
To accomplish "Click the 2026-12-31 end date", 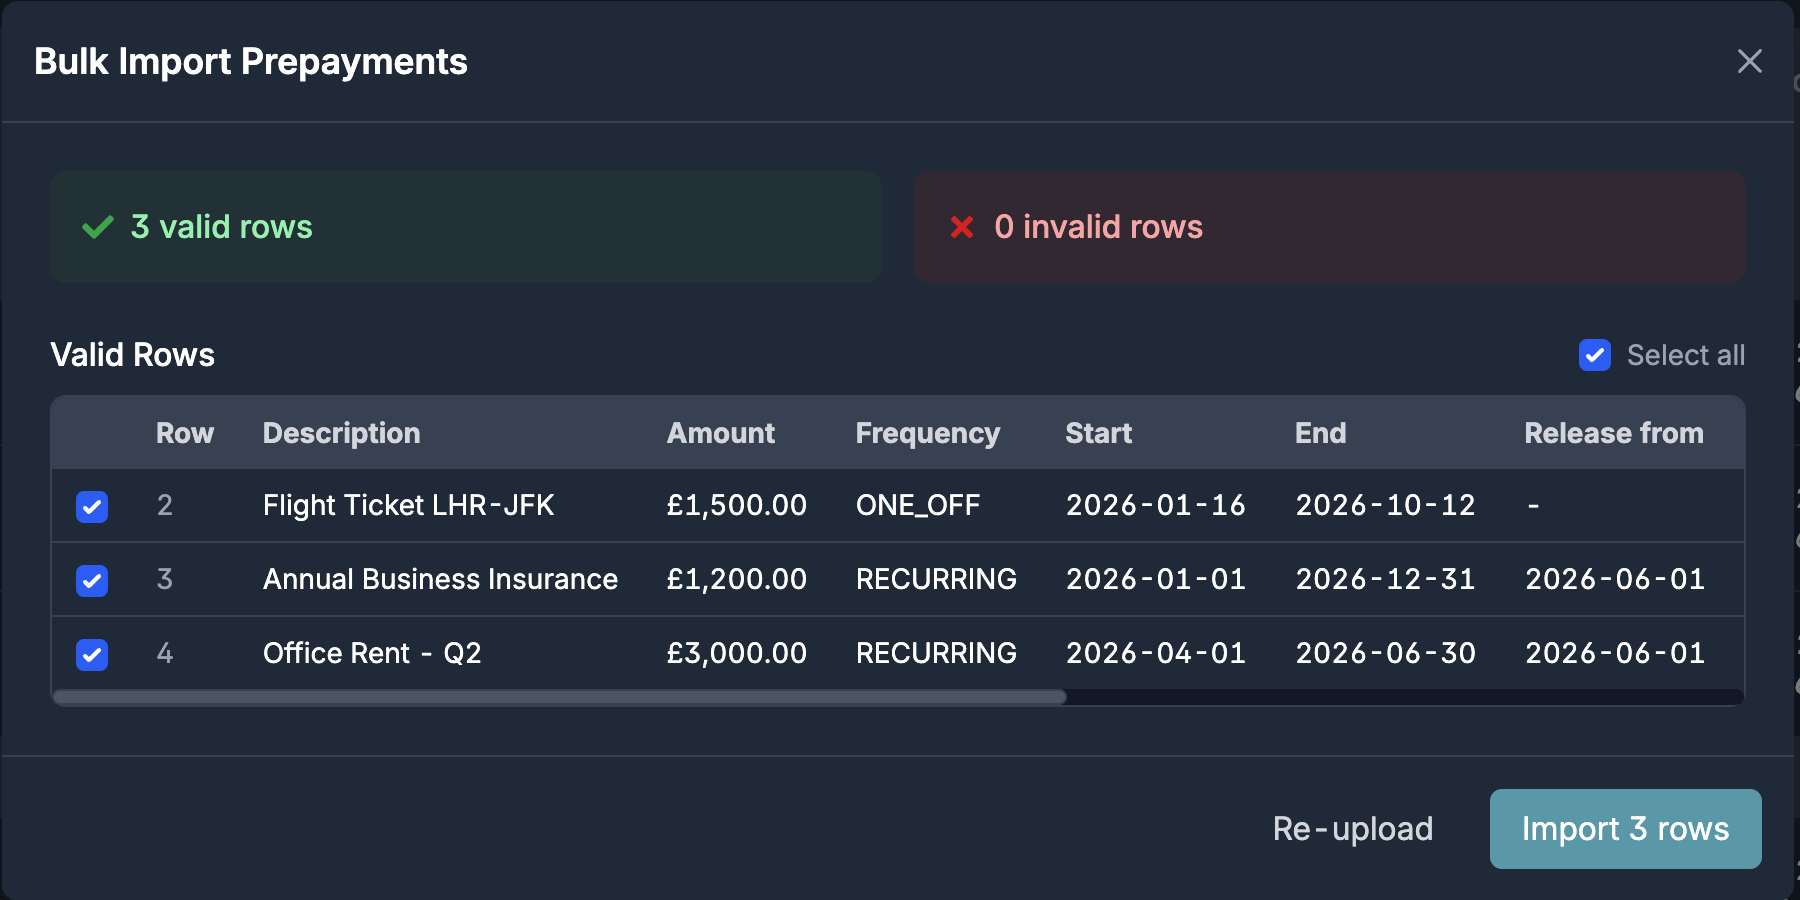I will click(x=1385, y=579).
